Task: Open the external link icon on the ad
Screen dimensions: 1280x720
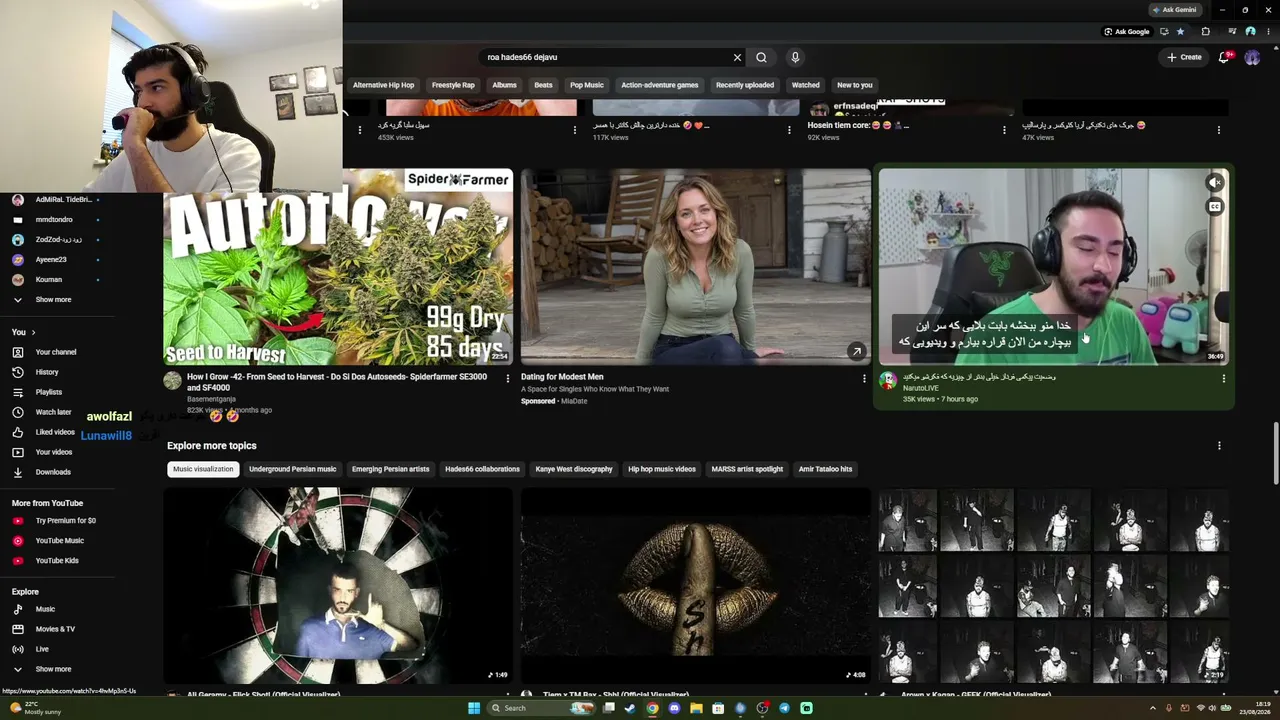Action: (857, 351)
